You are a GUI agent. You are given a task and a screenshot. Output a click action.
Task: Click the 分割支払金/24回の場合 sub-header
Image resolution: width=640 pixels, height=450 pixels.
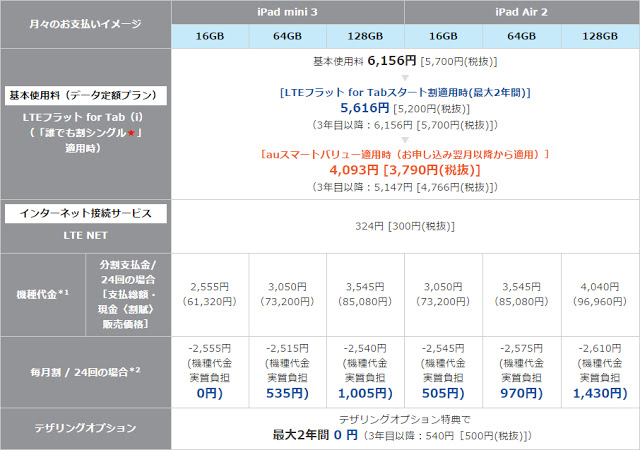pyautogui.click(x=128, y=294)
